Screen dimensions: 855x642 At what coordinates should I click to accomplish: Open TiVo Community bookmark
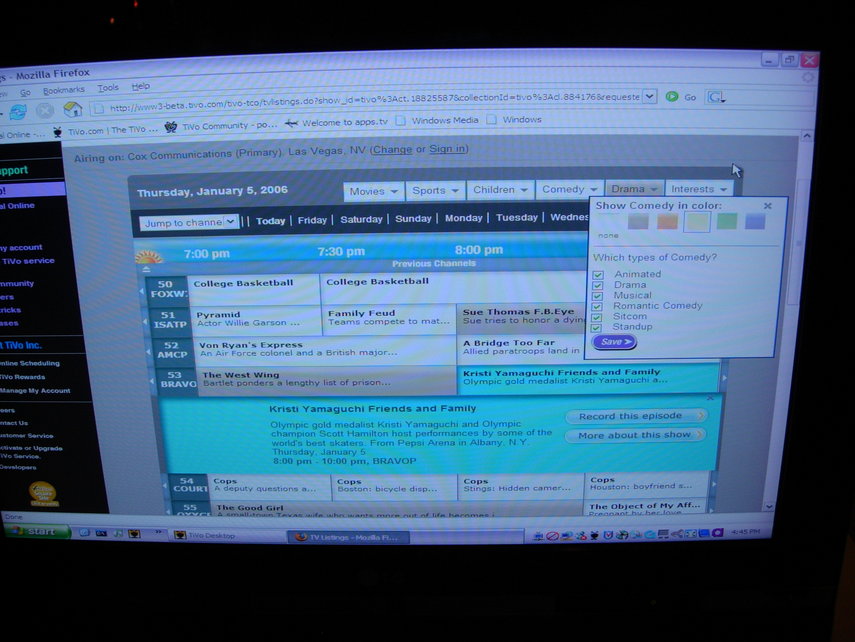pos(221,126)
